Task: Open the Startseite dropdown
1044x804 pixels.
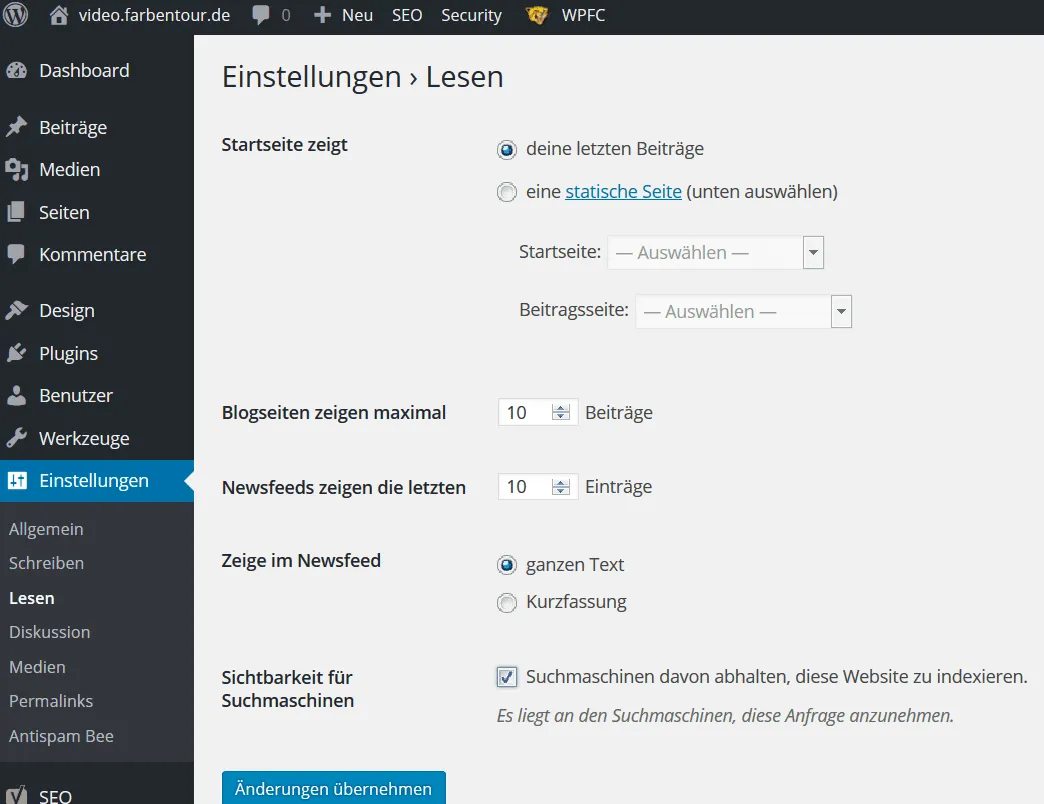Action: 716,253
